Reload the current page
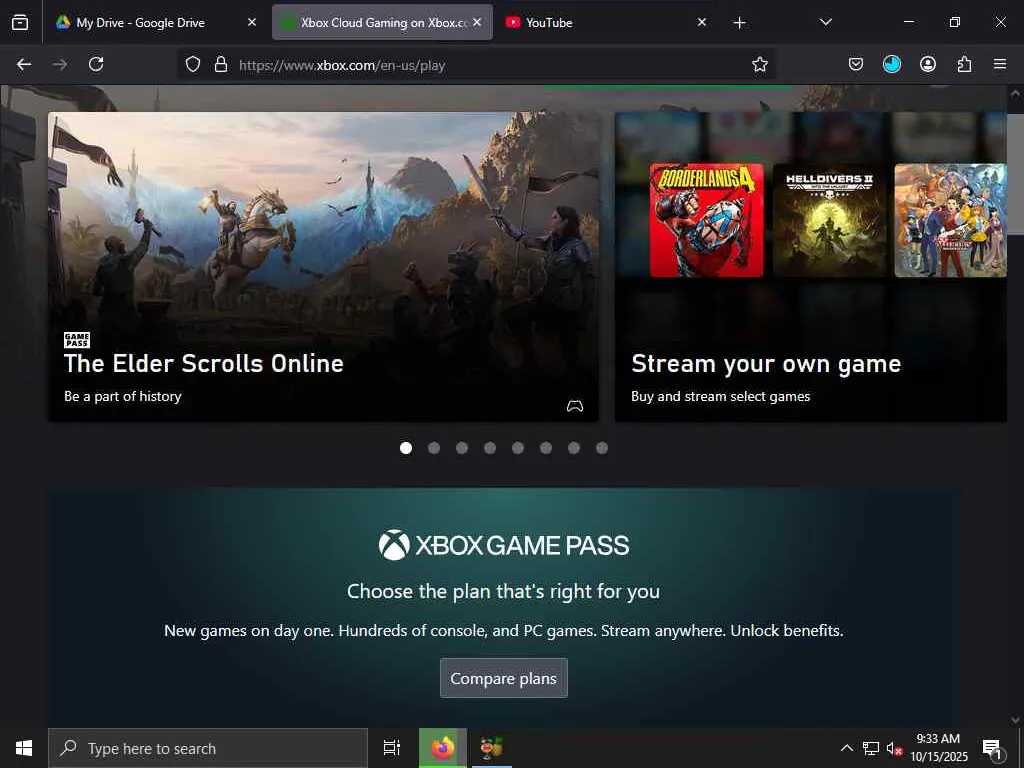The image size is (1024, 768). coord(96,64)
